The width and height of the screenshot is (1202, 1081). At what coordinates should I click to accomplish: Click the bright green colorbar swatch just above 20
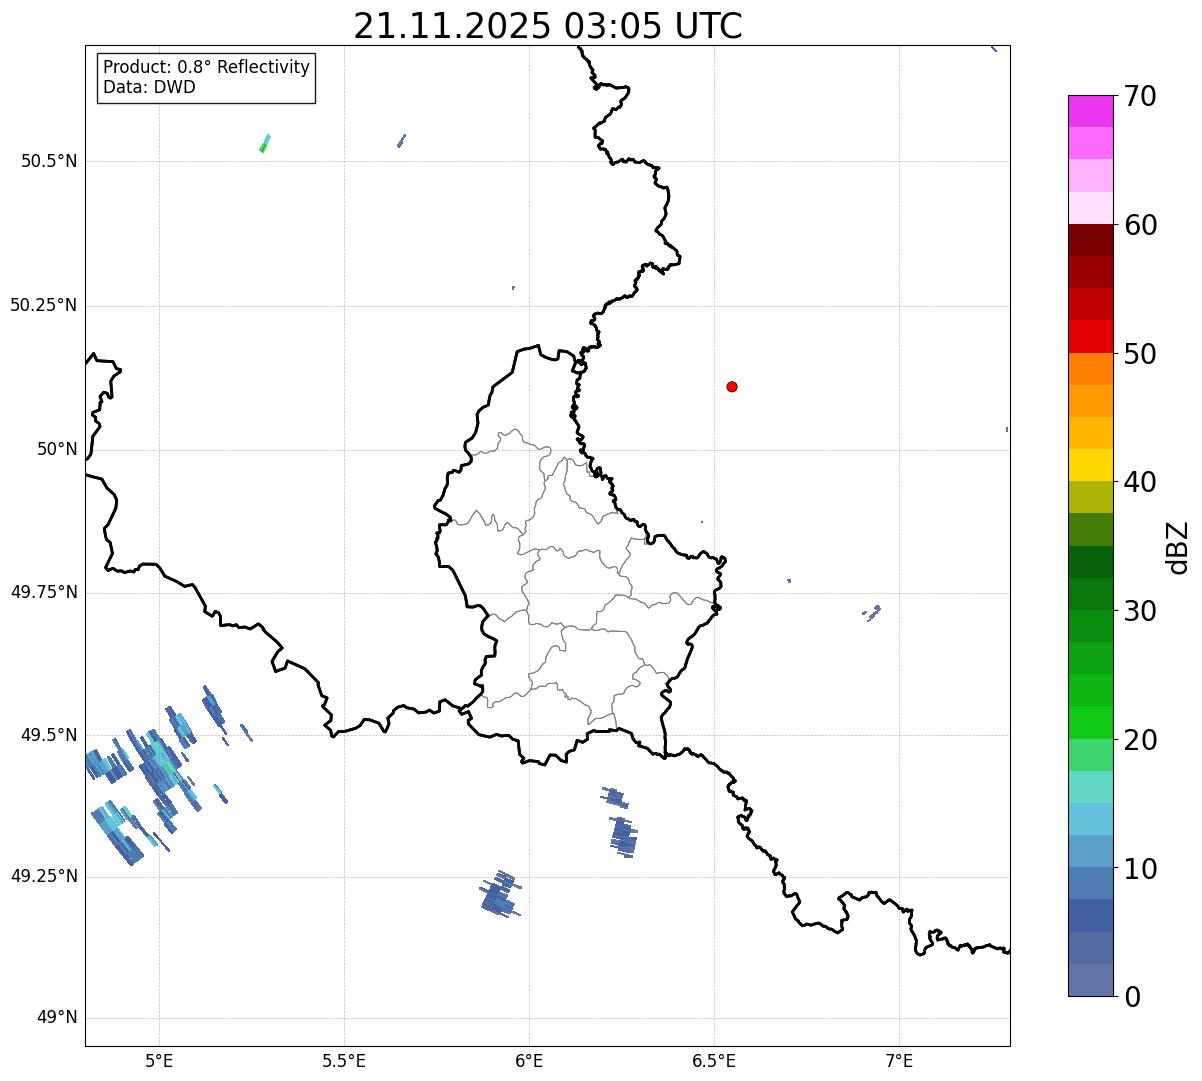point(1090,723)
